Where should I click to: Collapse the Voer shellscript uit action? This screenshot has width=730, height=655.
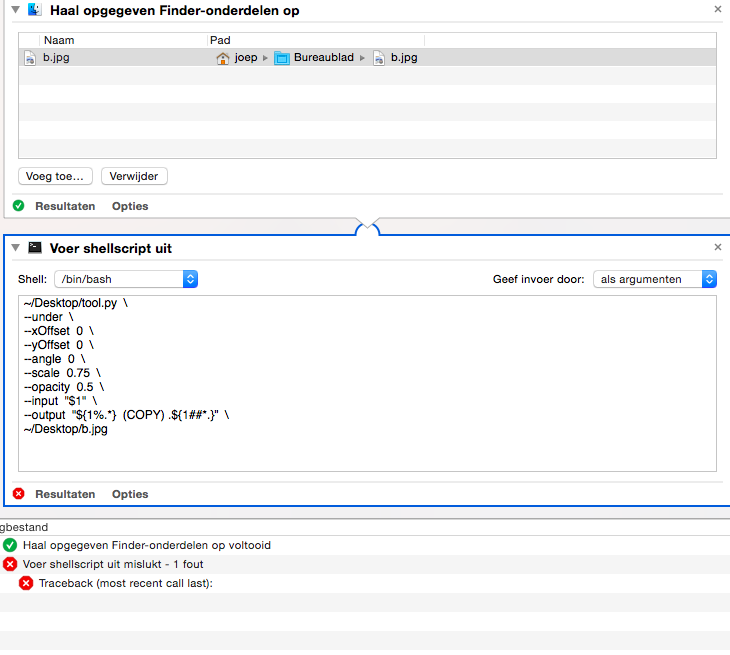12,248
